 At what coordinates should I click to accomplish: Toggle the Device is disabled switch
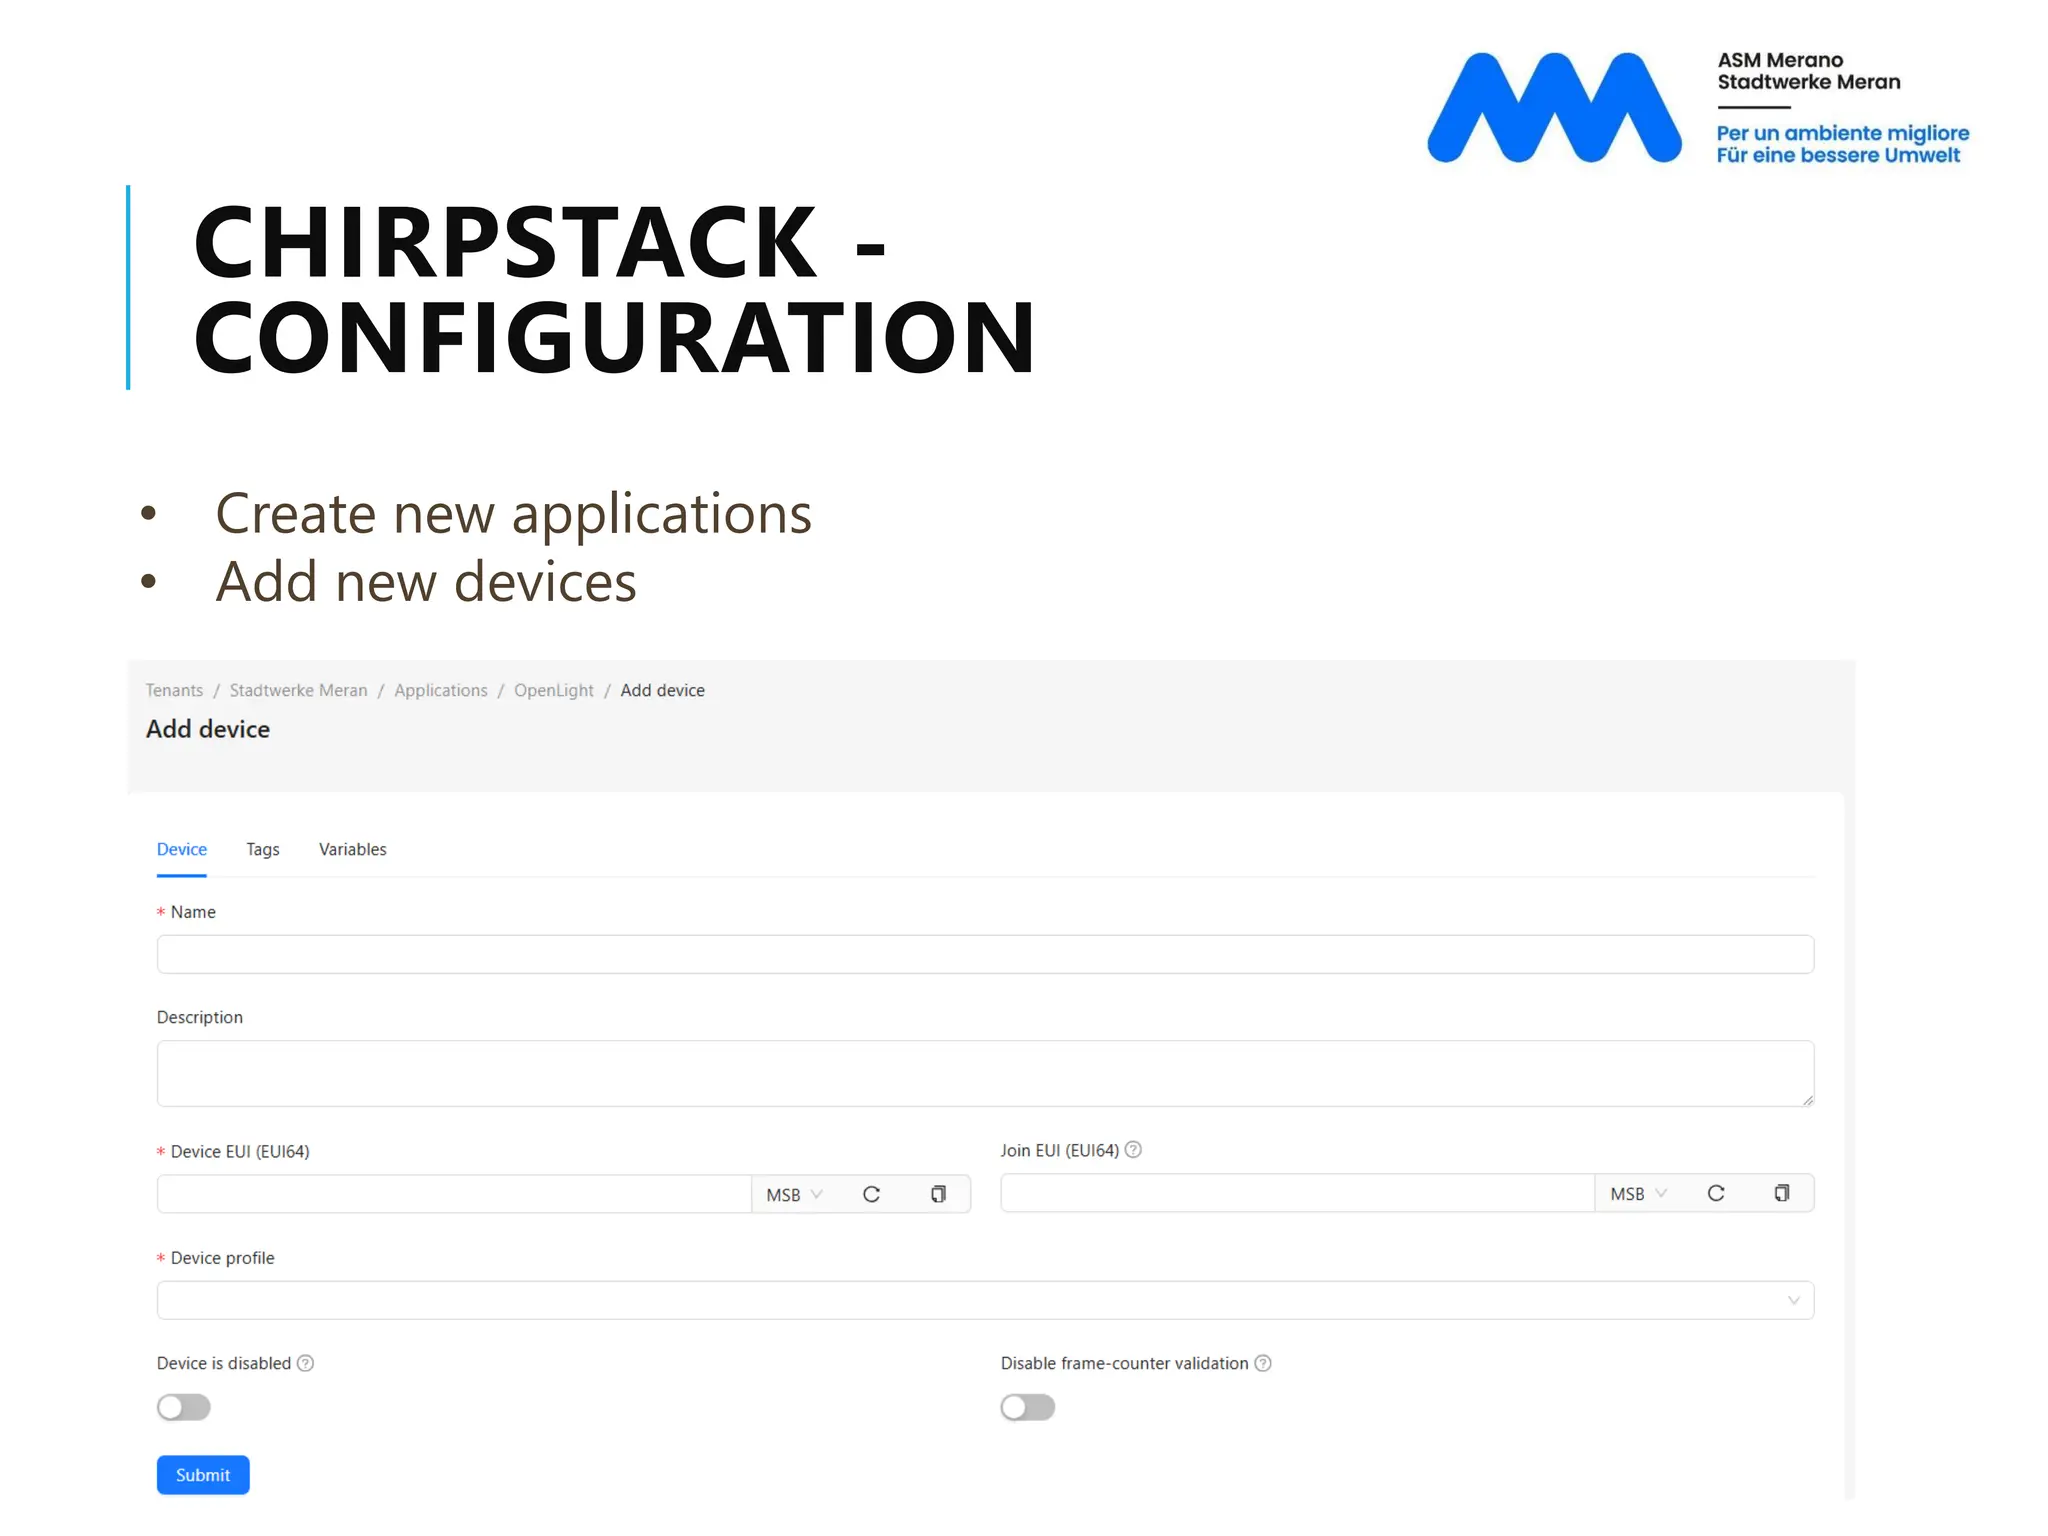(184, 1407)
